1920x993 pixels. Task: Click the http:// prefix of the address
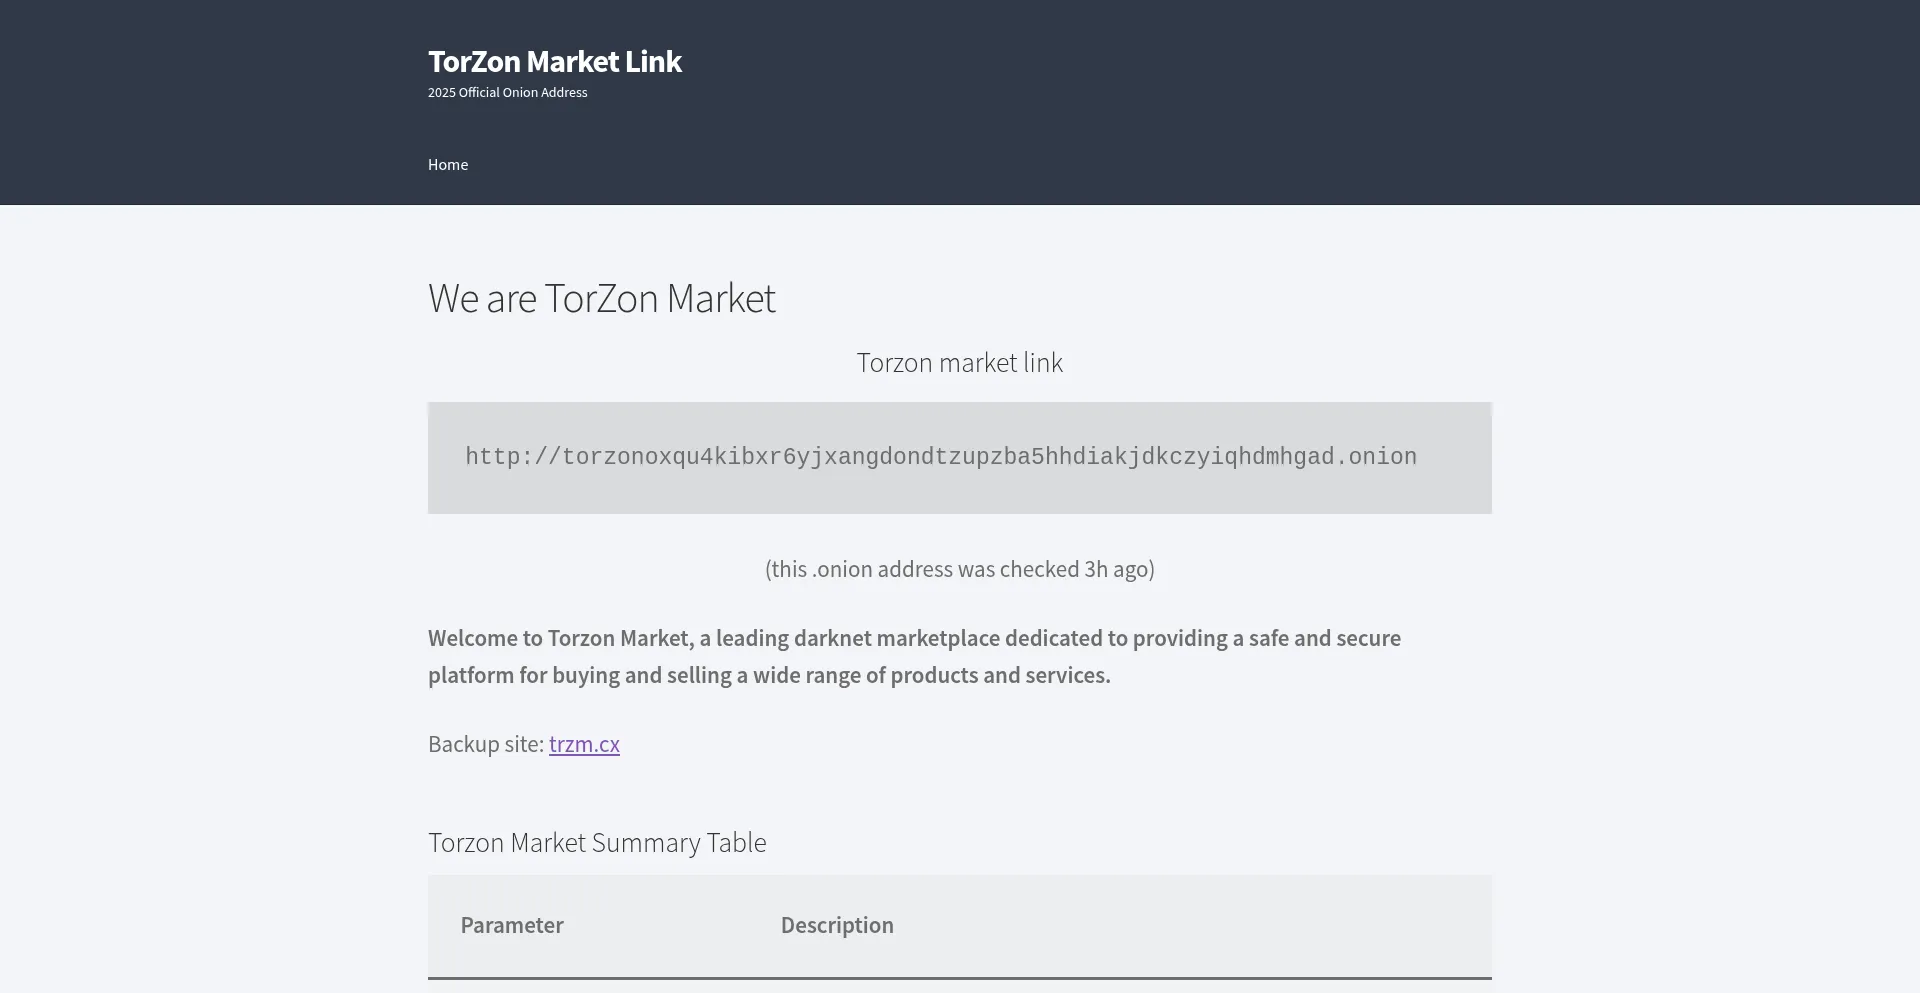512,457
